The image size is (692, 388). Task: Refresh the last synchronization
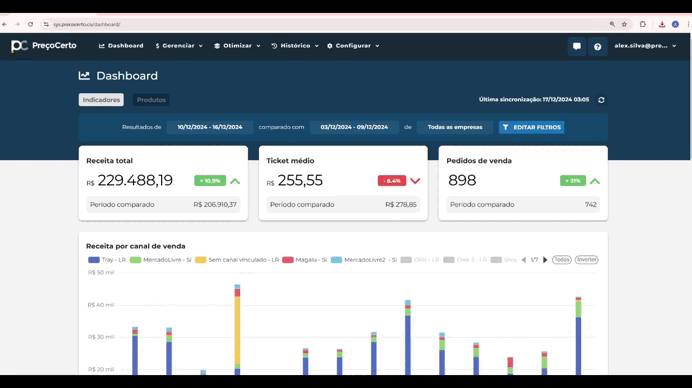pos(601,100)
